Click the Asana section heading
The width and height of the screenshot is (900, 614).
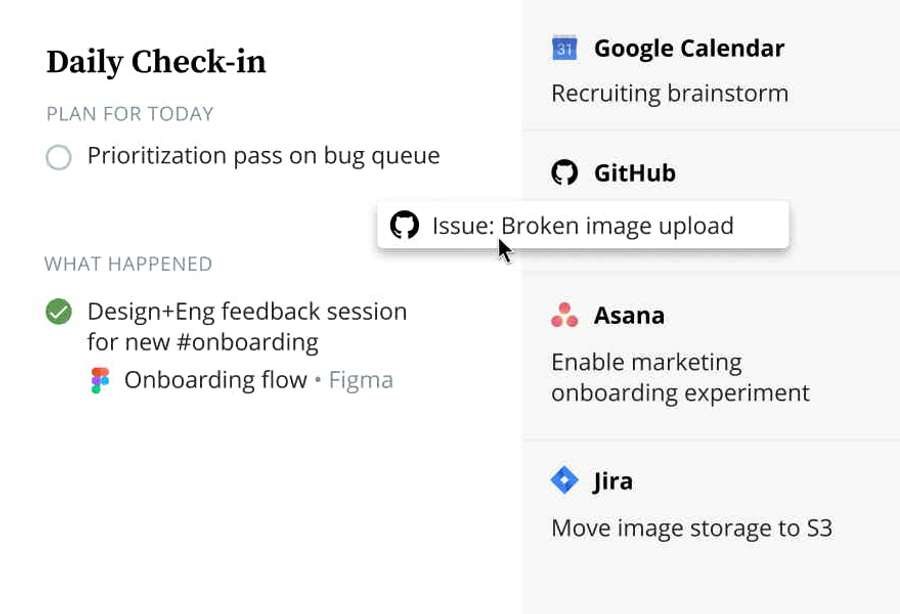629,315
